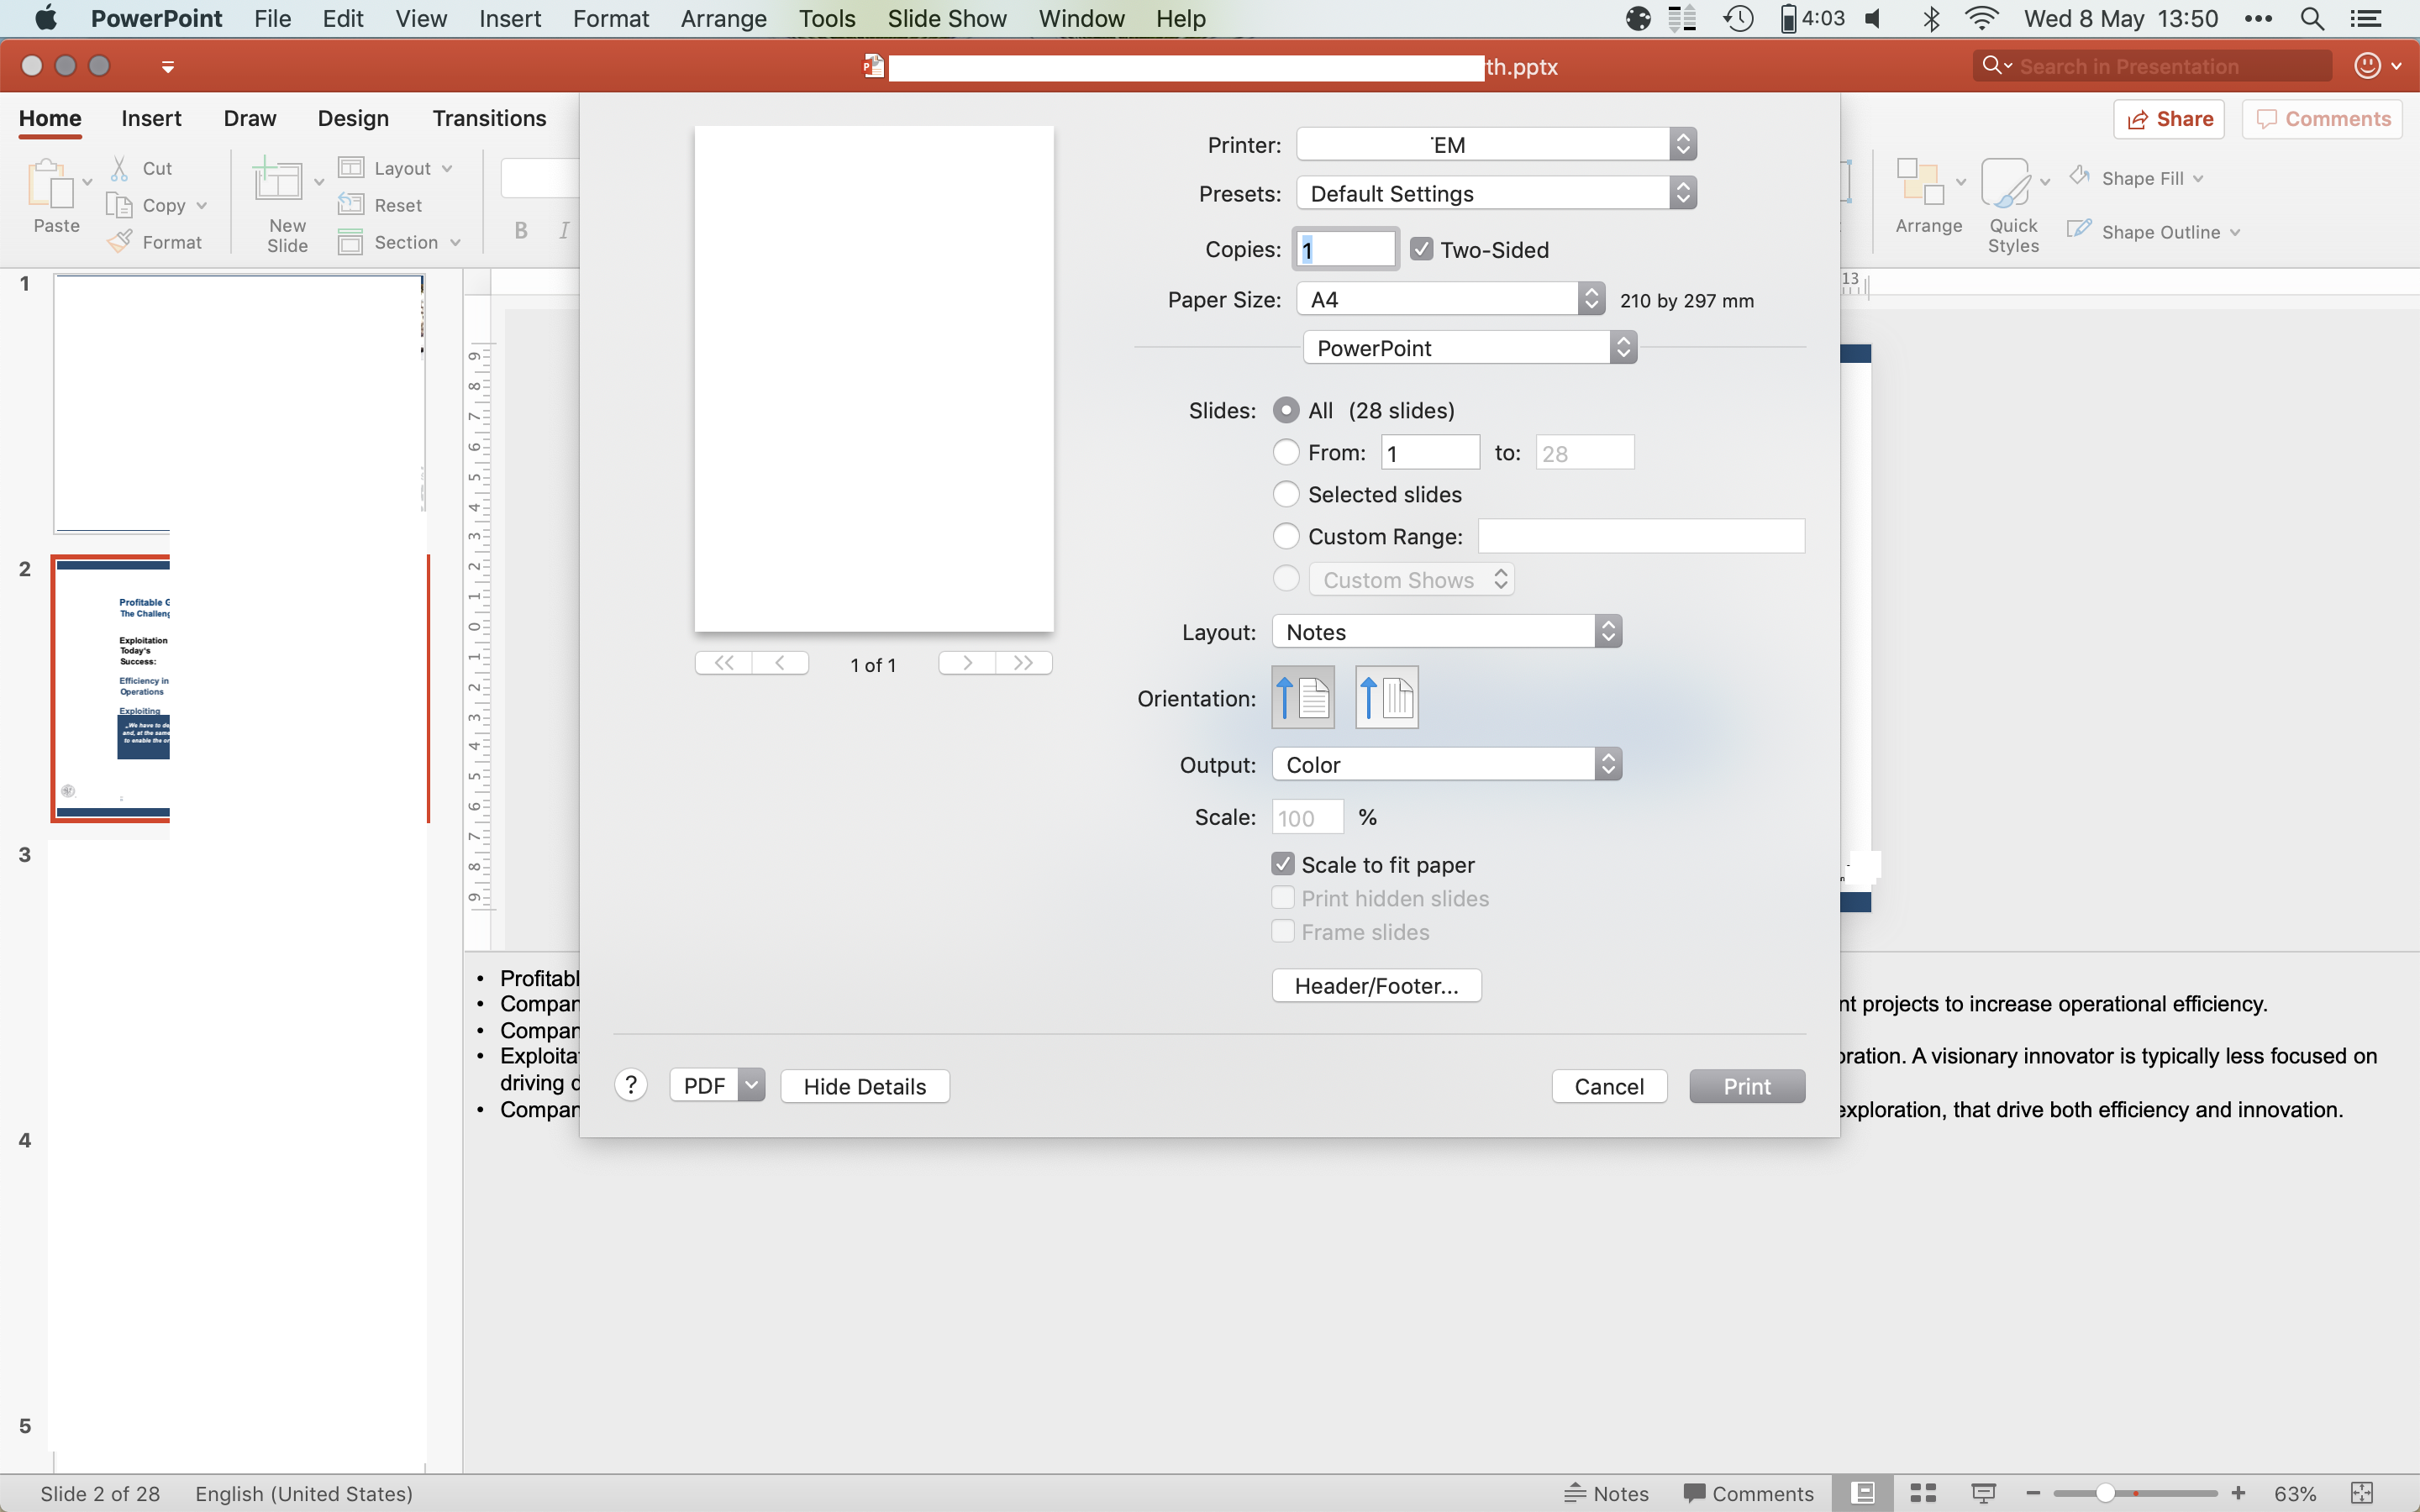Open the Slide Show menu
Screen dimensions: 2420x1512
coord(946,18)
